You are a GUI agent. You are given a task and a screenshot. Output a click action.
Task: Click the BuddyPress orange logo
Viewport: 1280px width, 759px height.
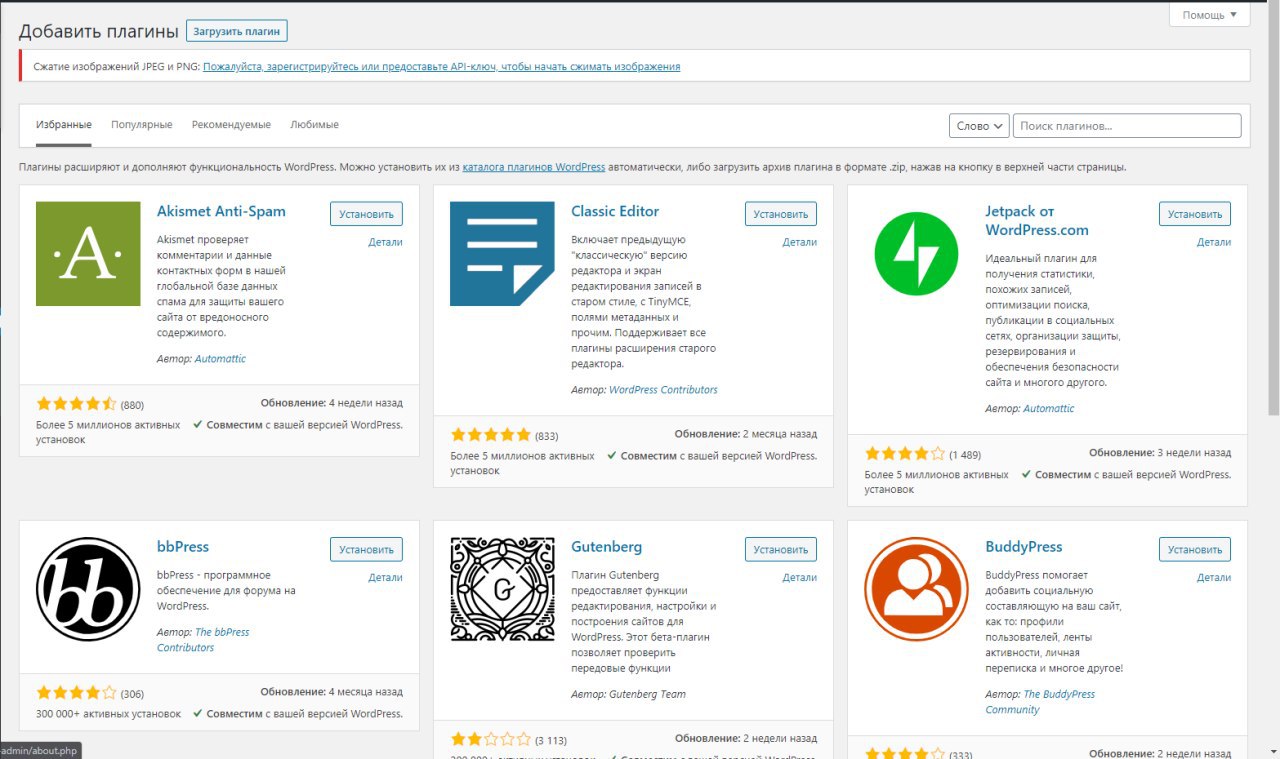[916, 589]
